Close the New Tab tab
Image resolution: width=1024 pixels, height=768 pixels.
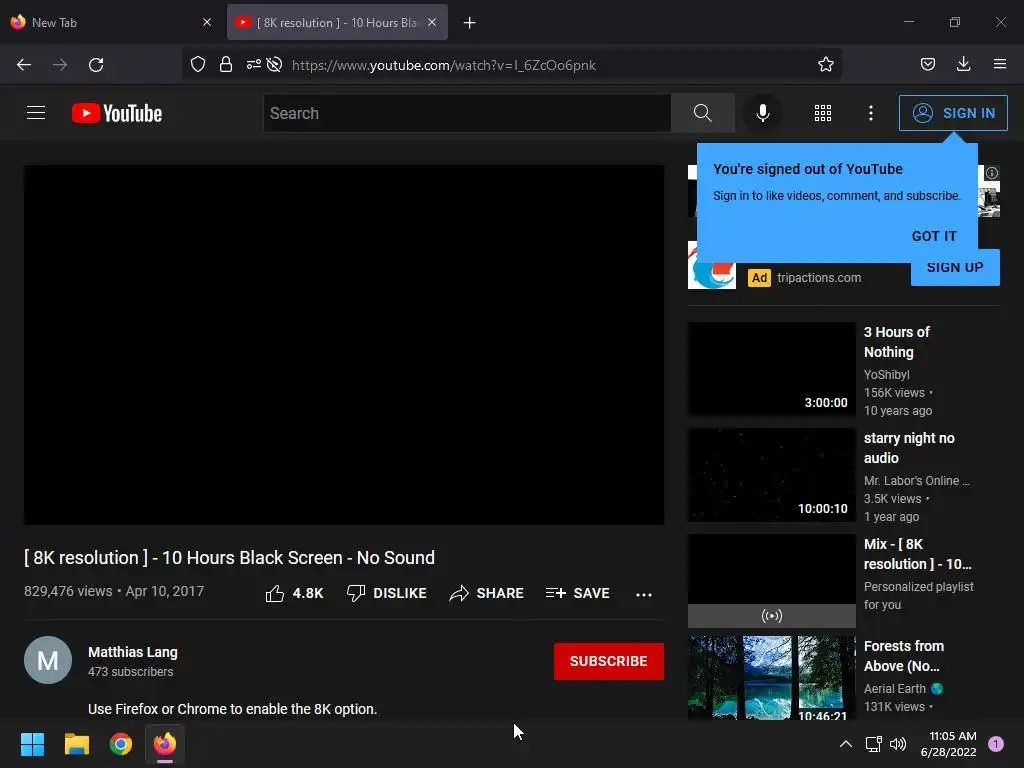207,22
